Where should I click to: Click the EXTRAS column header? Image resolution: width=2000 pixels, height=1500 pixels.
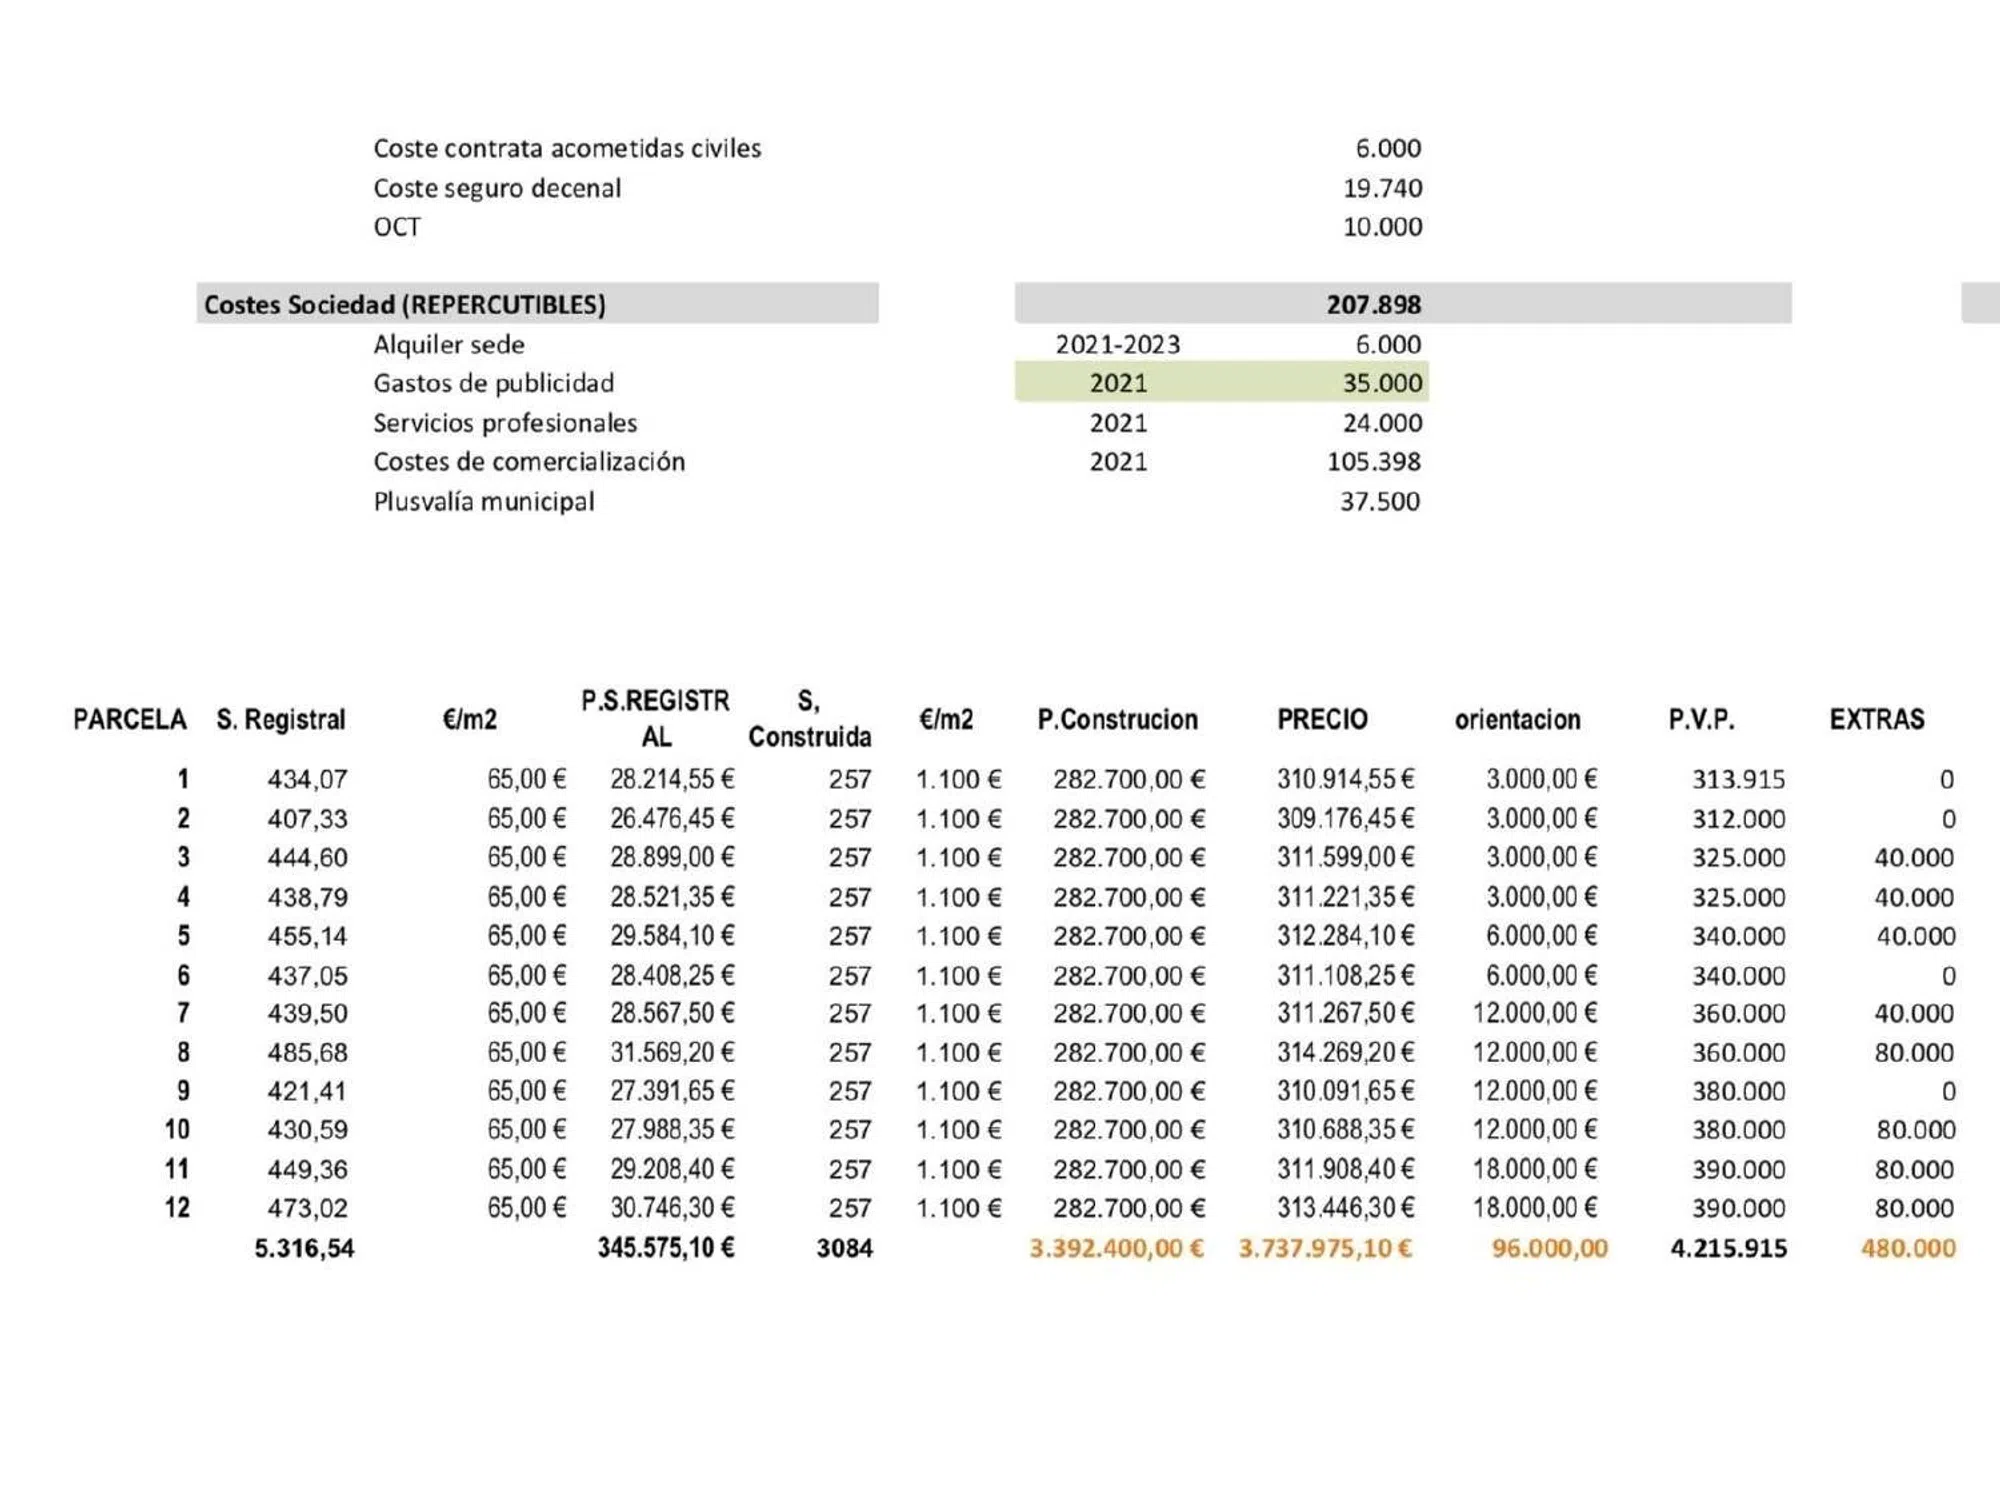1876,719
